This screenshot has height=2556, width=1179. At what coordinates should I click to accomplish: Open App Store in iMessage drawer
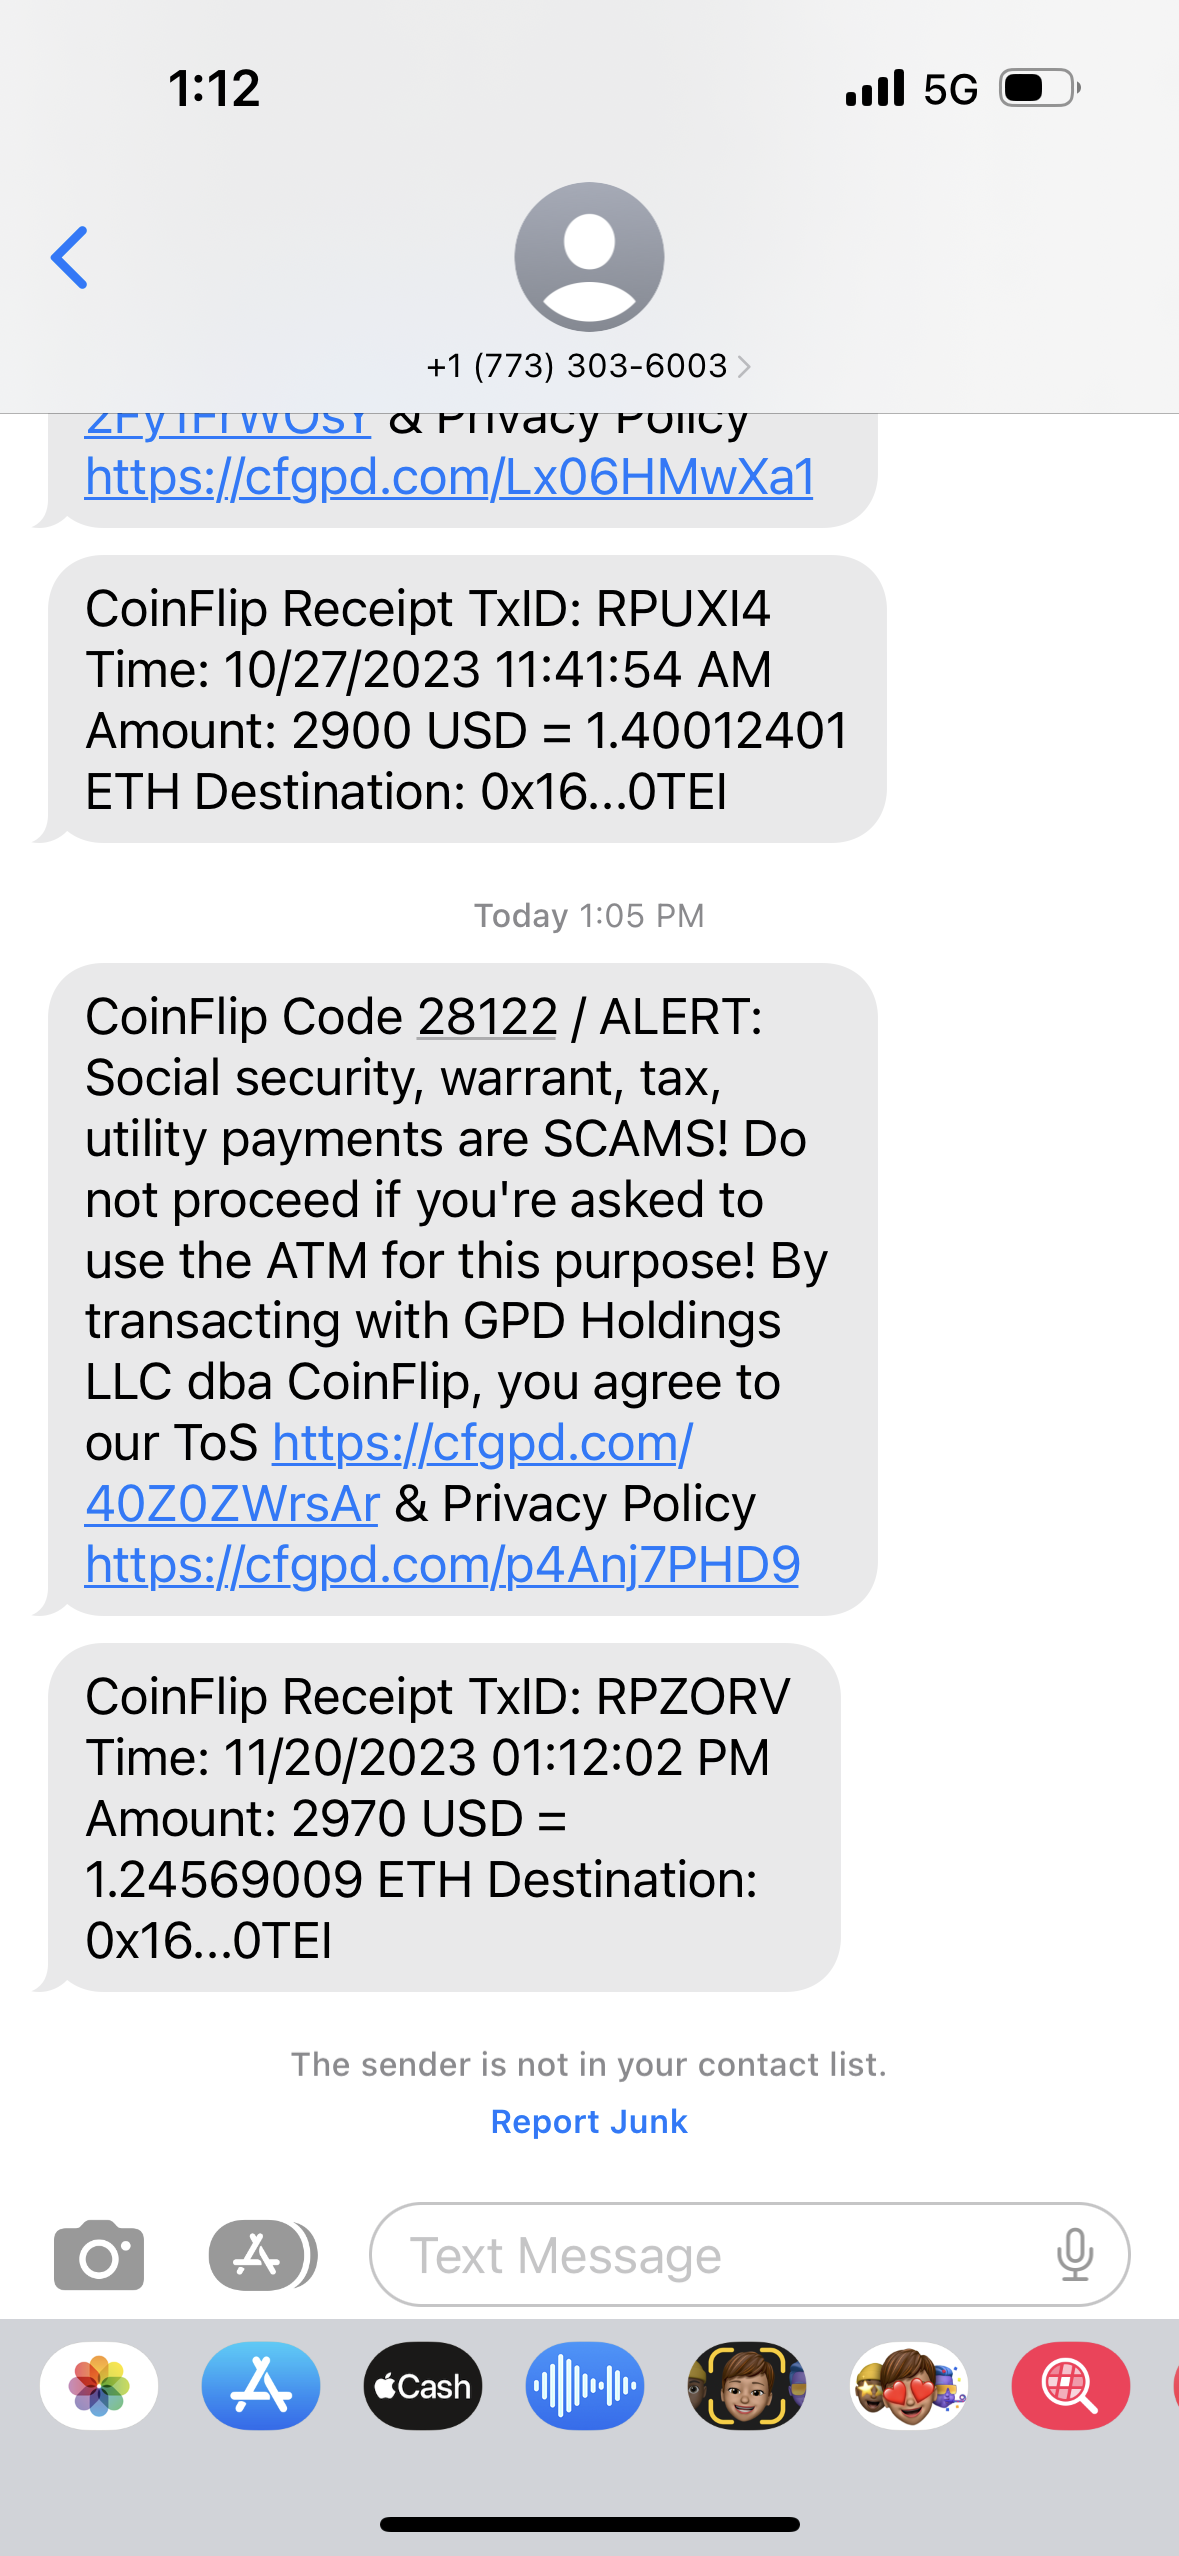(261, 2386)
